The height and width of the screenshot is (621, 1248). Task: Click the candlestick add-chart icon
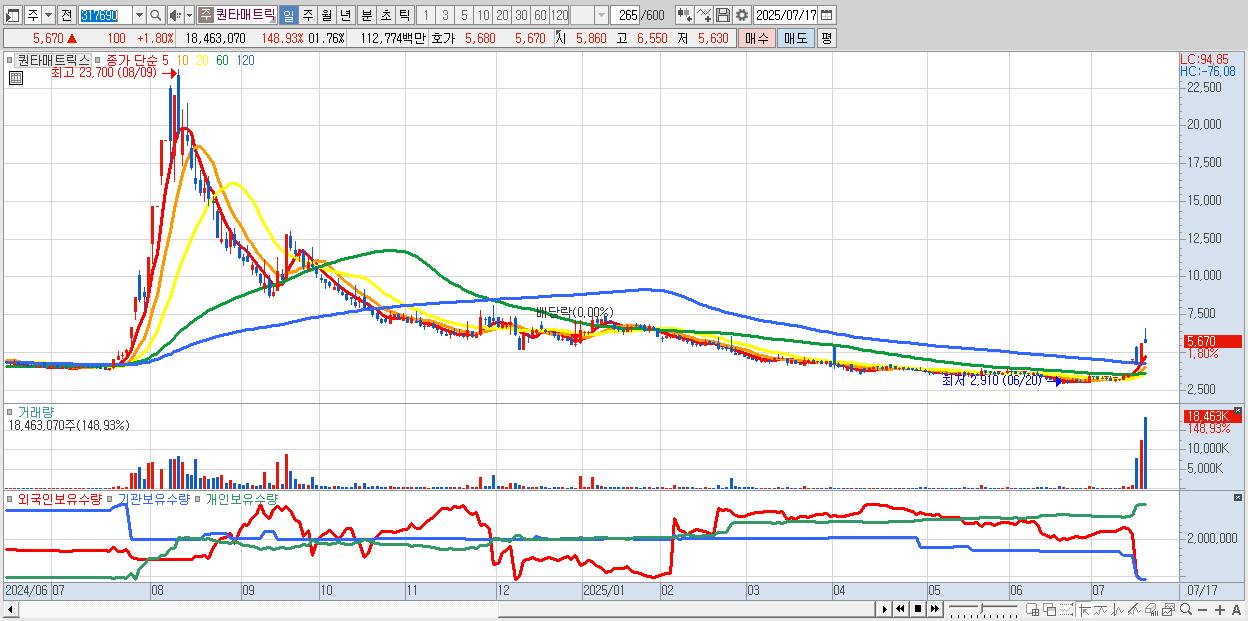coord(685,15)
